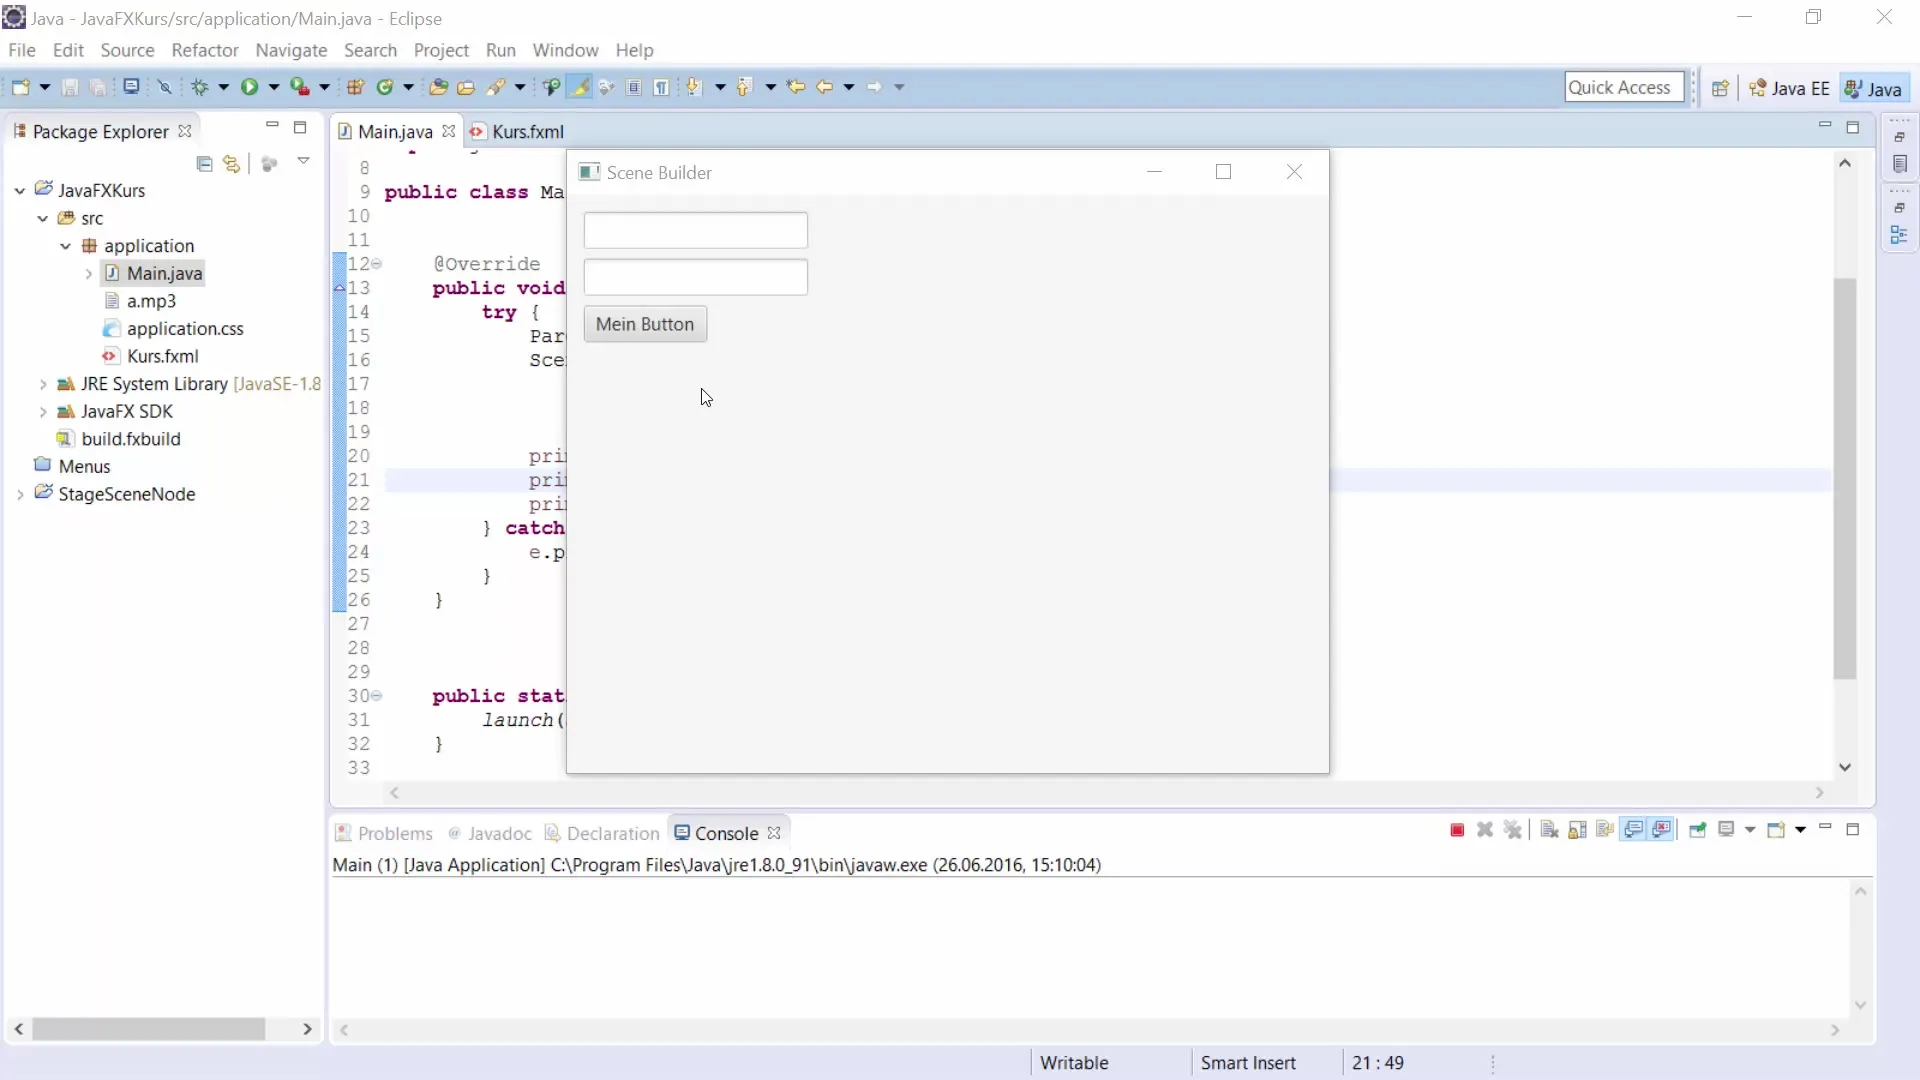Image resolution: width=1920 pixels, height=1080 pixels.
Task: Open the Refactor menu
Action: 205,50
